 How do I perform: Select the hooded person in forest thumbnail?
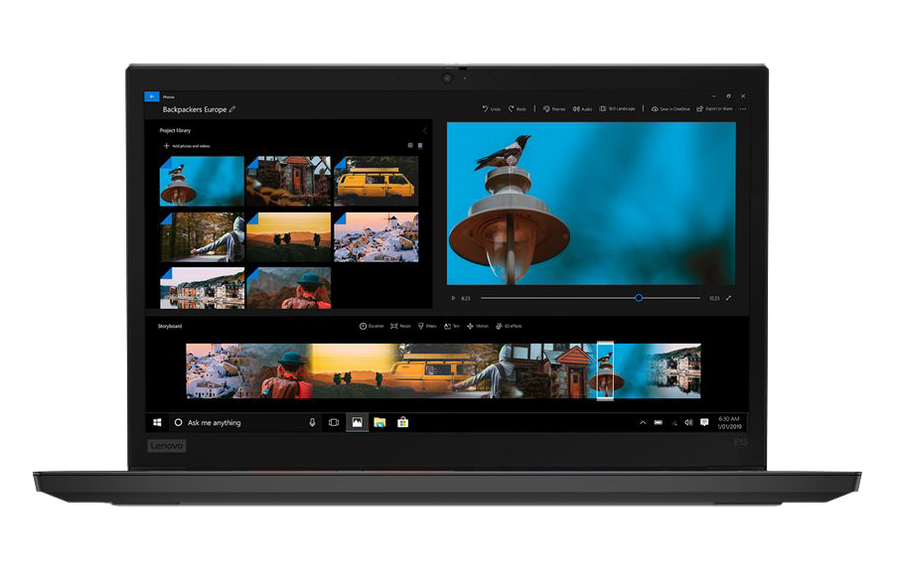(202, 237)
